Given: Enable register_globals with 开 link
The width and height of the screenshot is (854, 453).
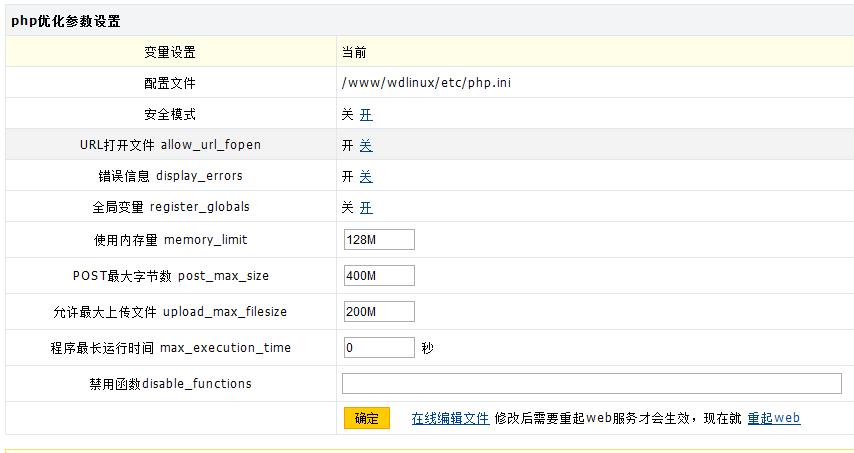Looking at the screenshot, I should pos(366,208).
